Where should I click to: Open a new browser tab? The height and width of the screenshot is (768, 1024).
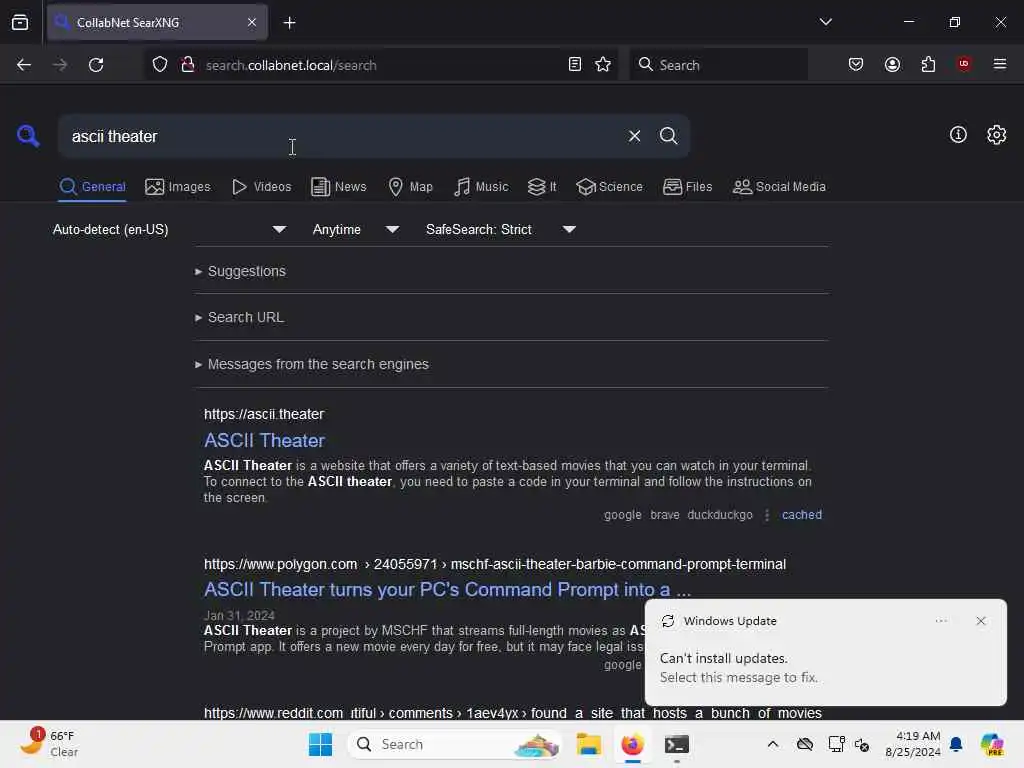coord(289,23)
